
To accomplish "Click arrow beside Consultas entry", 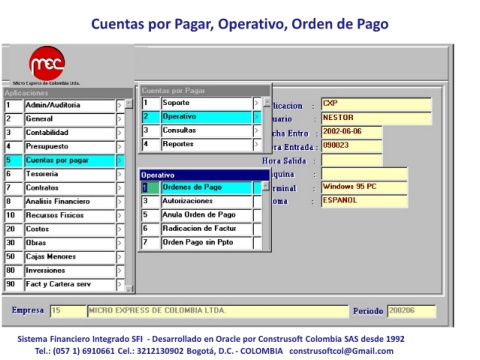I will tap(257, 131).
